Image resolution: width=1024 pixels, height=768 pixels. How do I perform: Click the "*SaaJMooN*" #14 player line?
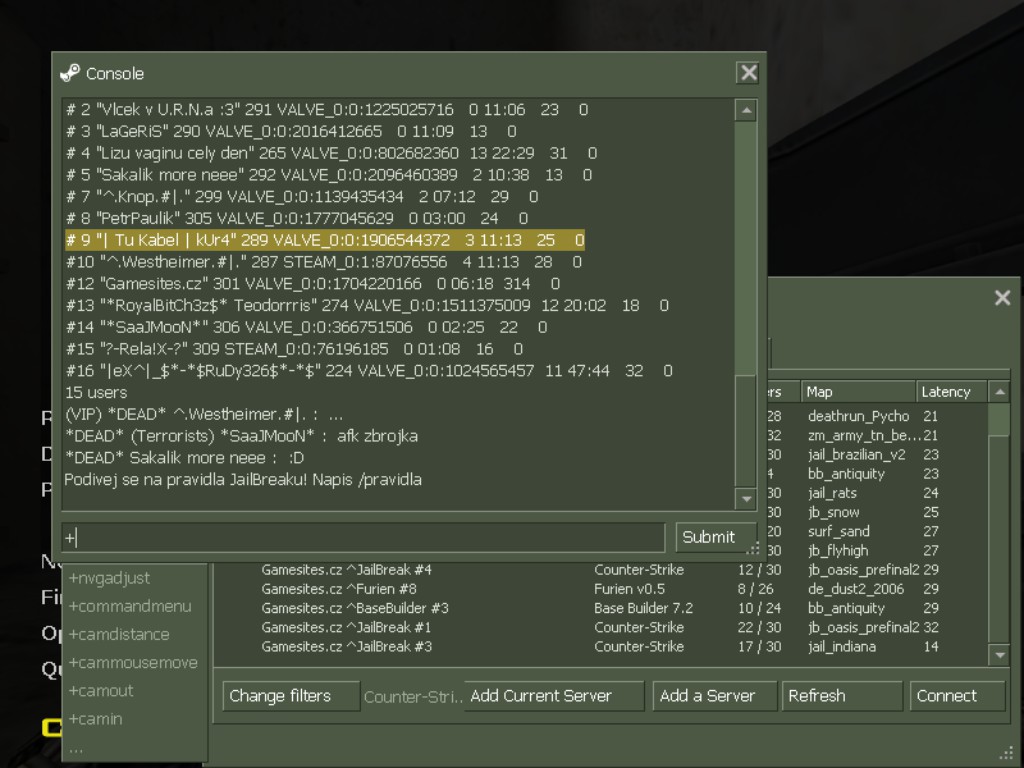pyautogui.click(x=306, y=327)
